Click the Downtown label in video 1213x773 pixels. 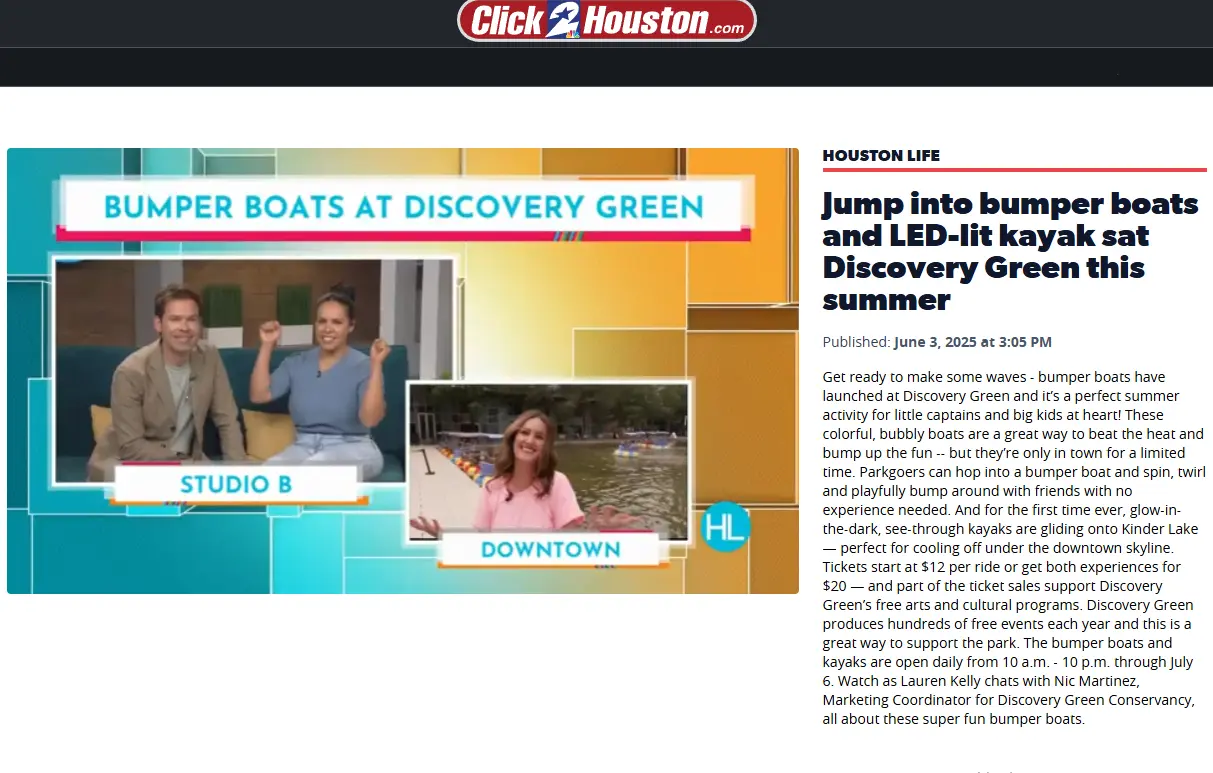tap(550, 549)
